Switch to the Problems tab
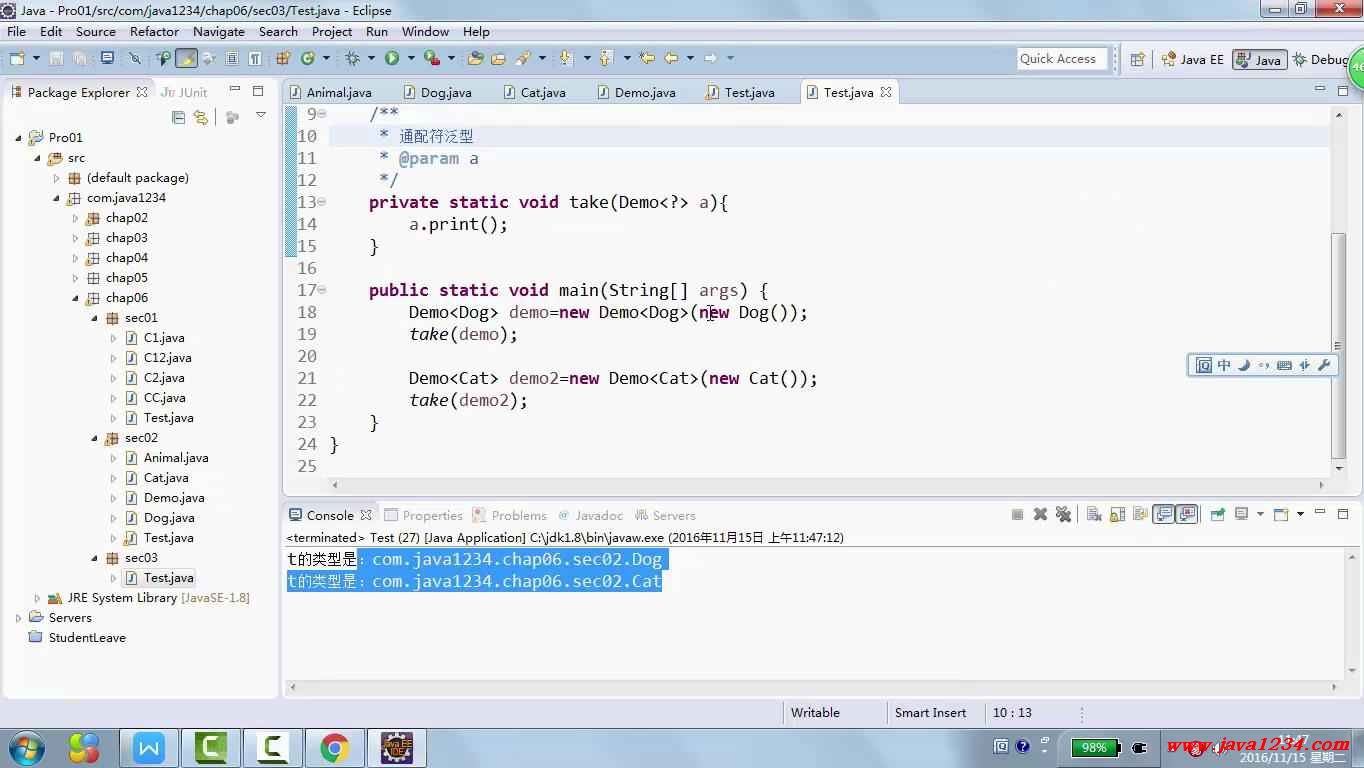The height and width of the screenshot is (768, 1364). click(x=509, y=515)
